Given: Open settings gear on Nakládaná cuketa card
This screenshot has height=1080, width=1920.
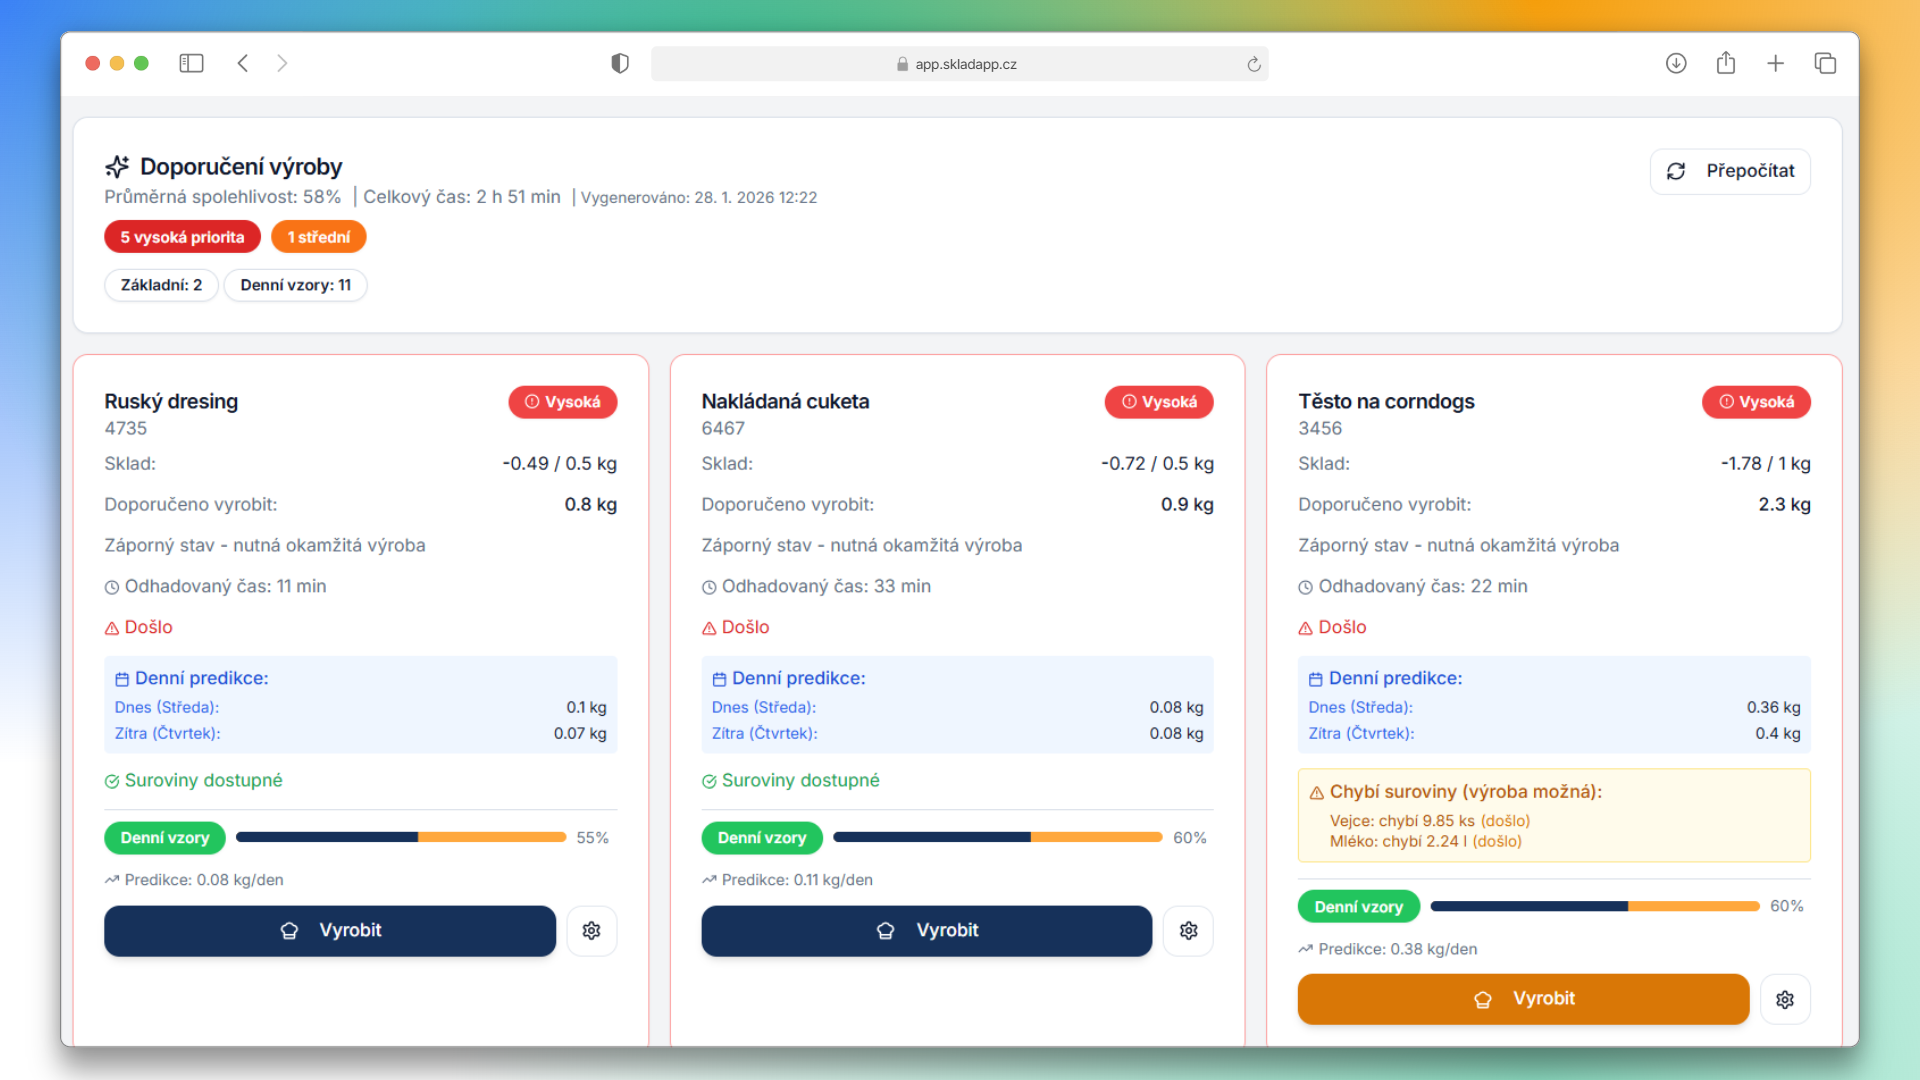Looking at the screenshot, I should click(x=1188, y=931).
